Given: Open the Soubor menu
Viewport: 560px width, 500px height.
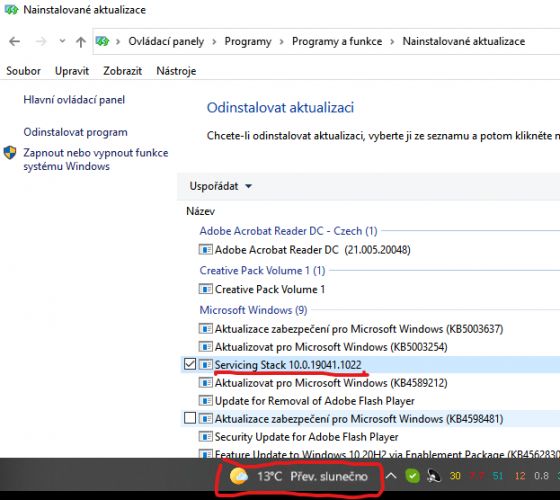Looking at the screenshot, I should pos(23,71).
